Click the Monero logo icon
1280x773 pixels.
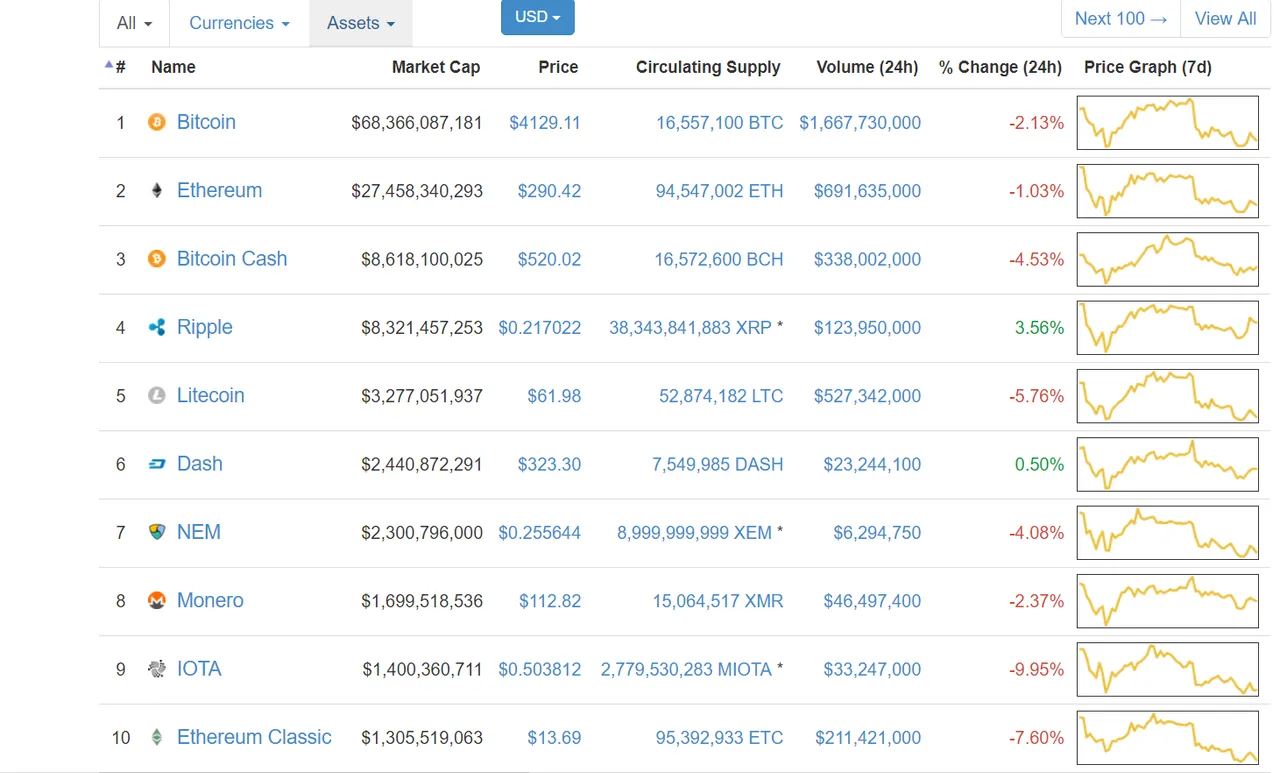(156, 601)
